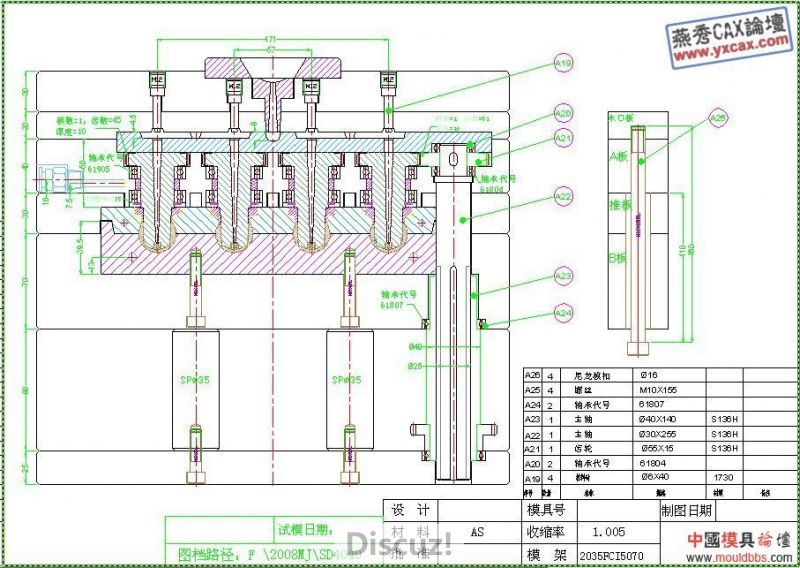The width and height of the screenshot is (800, 568).
Task: Select the A22 balloon callout
Action: point(563,198)
